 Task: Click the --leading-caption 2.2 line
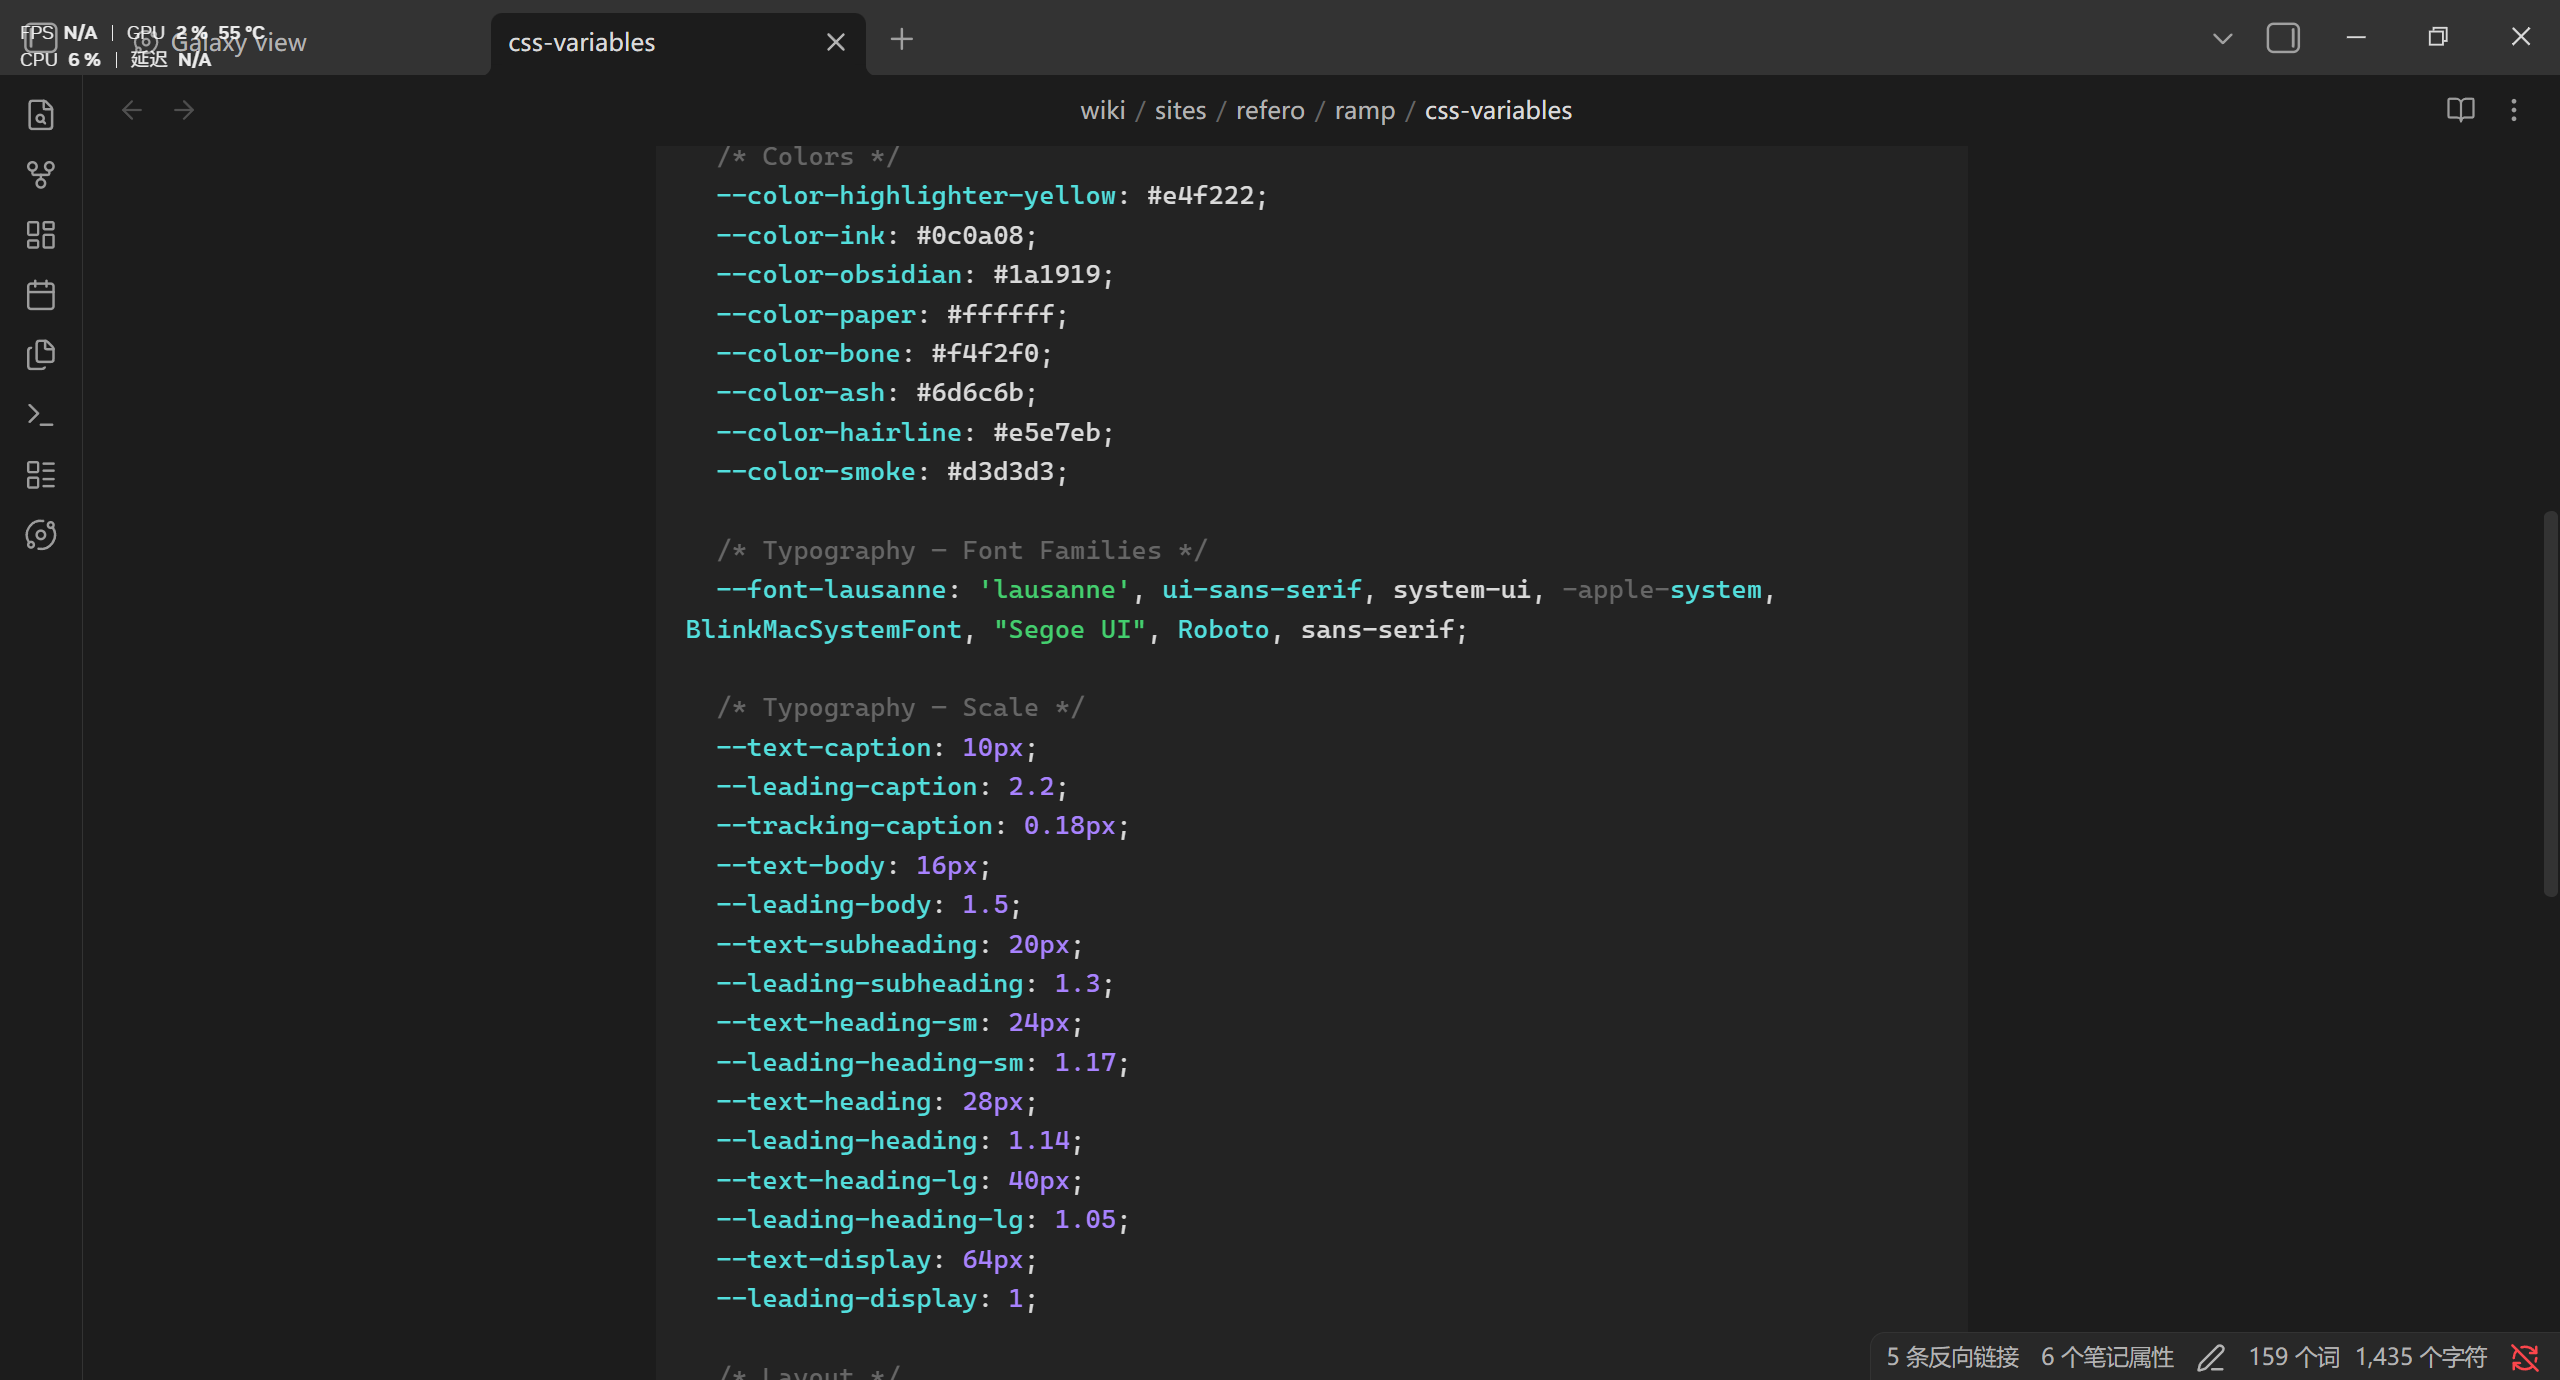coord(891,787)
